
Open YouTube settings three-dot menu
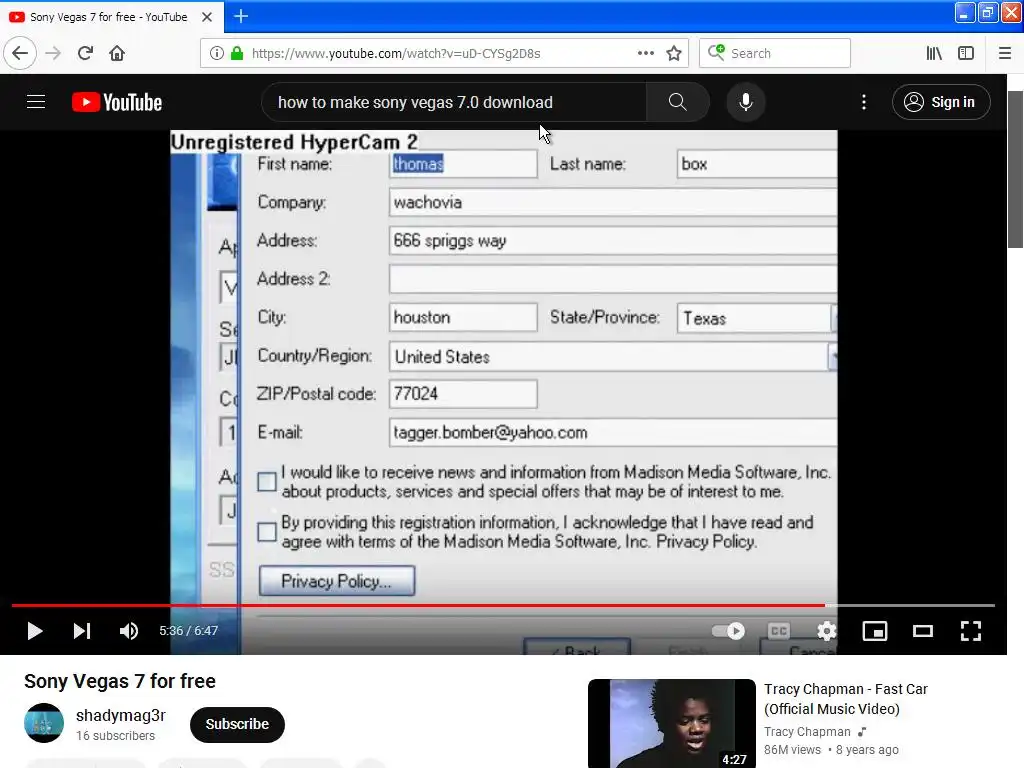point(864,102)
